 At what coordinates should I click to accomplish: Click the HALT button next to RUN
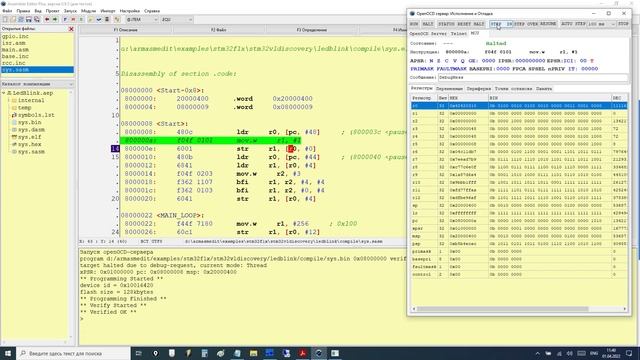pos(428,24)
